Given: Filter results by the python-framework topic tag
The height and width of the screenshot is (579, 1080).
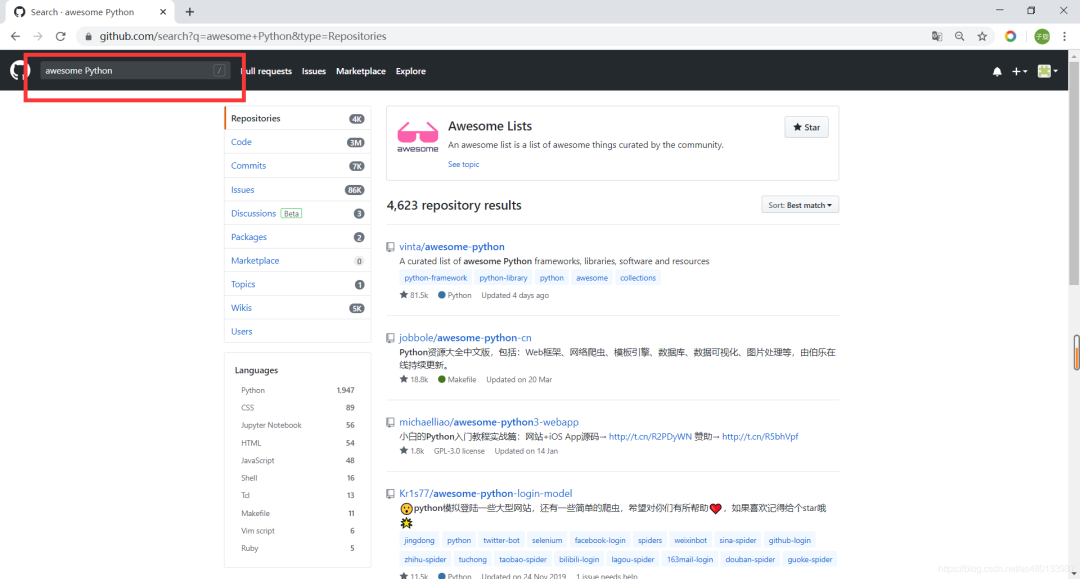Looking at the screenshot, I should 435,277.
